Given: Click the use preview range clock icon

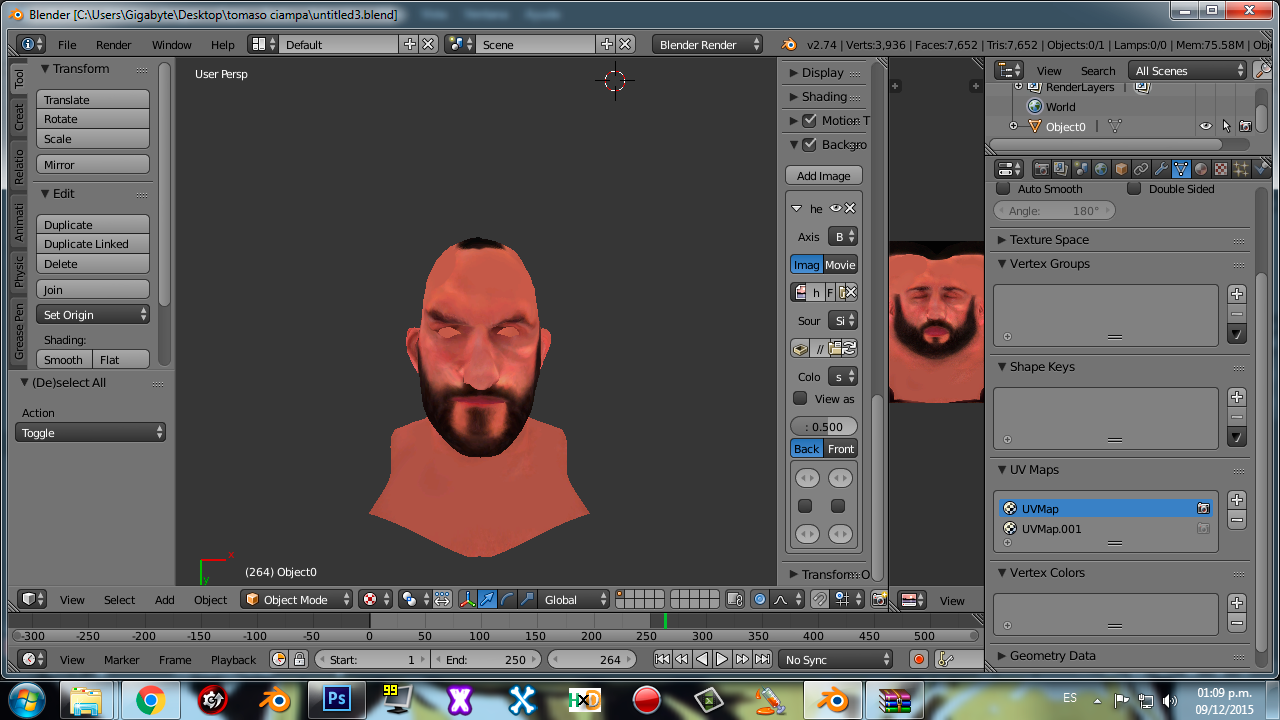Looking at the screenshot, I should point(279,659).
